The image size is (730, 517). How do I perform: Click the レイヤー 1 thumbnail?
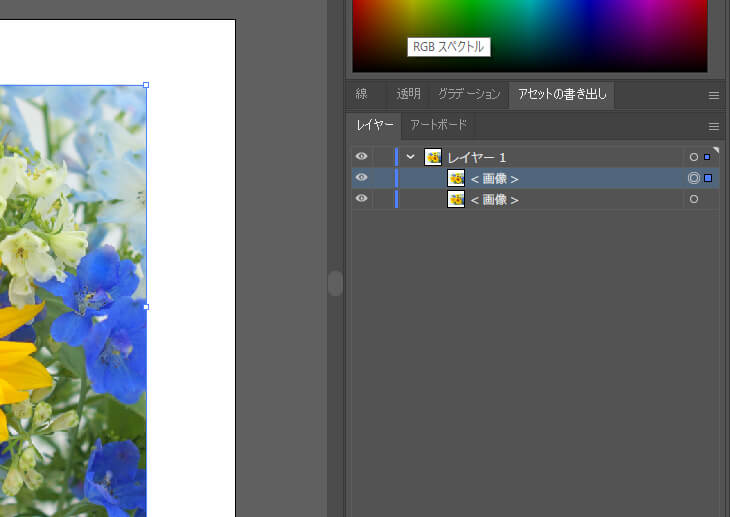[x=433, y=157]
